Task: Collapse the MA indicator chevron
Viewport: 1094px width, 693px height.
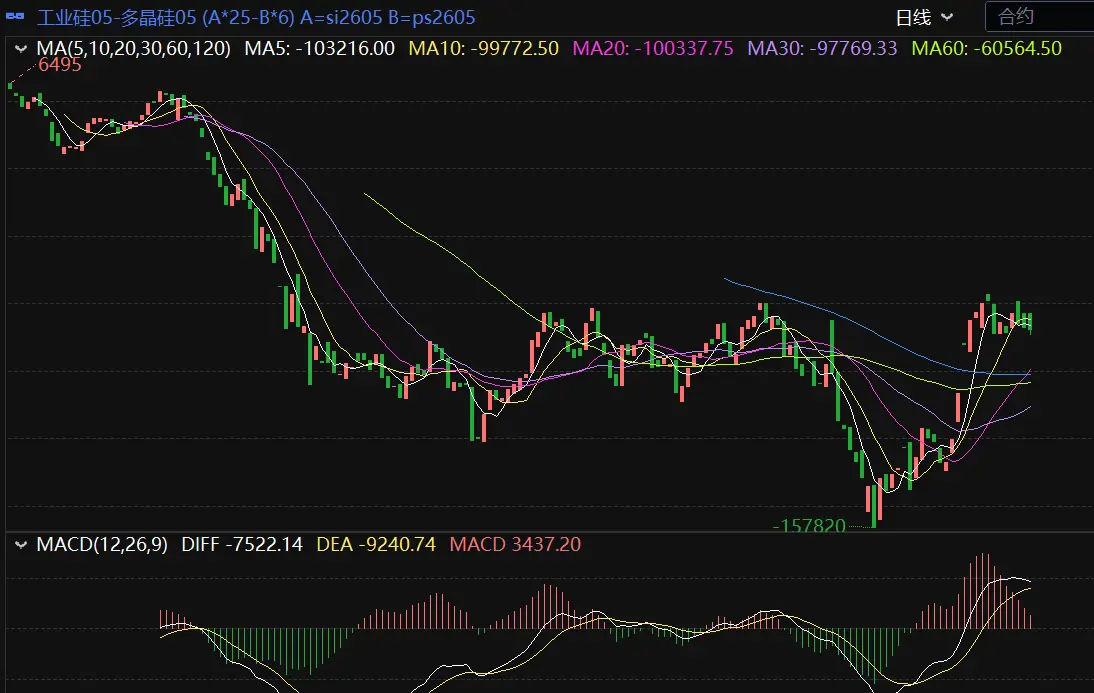Action: tap(21, 48)
